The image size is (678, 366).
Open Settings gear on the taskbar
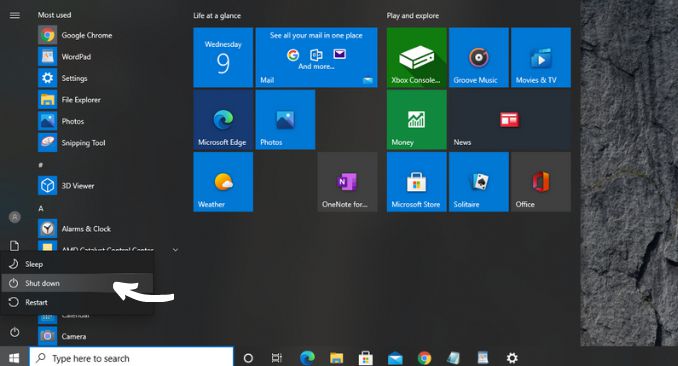pos(512,358)
